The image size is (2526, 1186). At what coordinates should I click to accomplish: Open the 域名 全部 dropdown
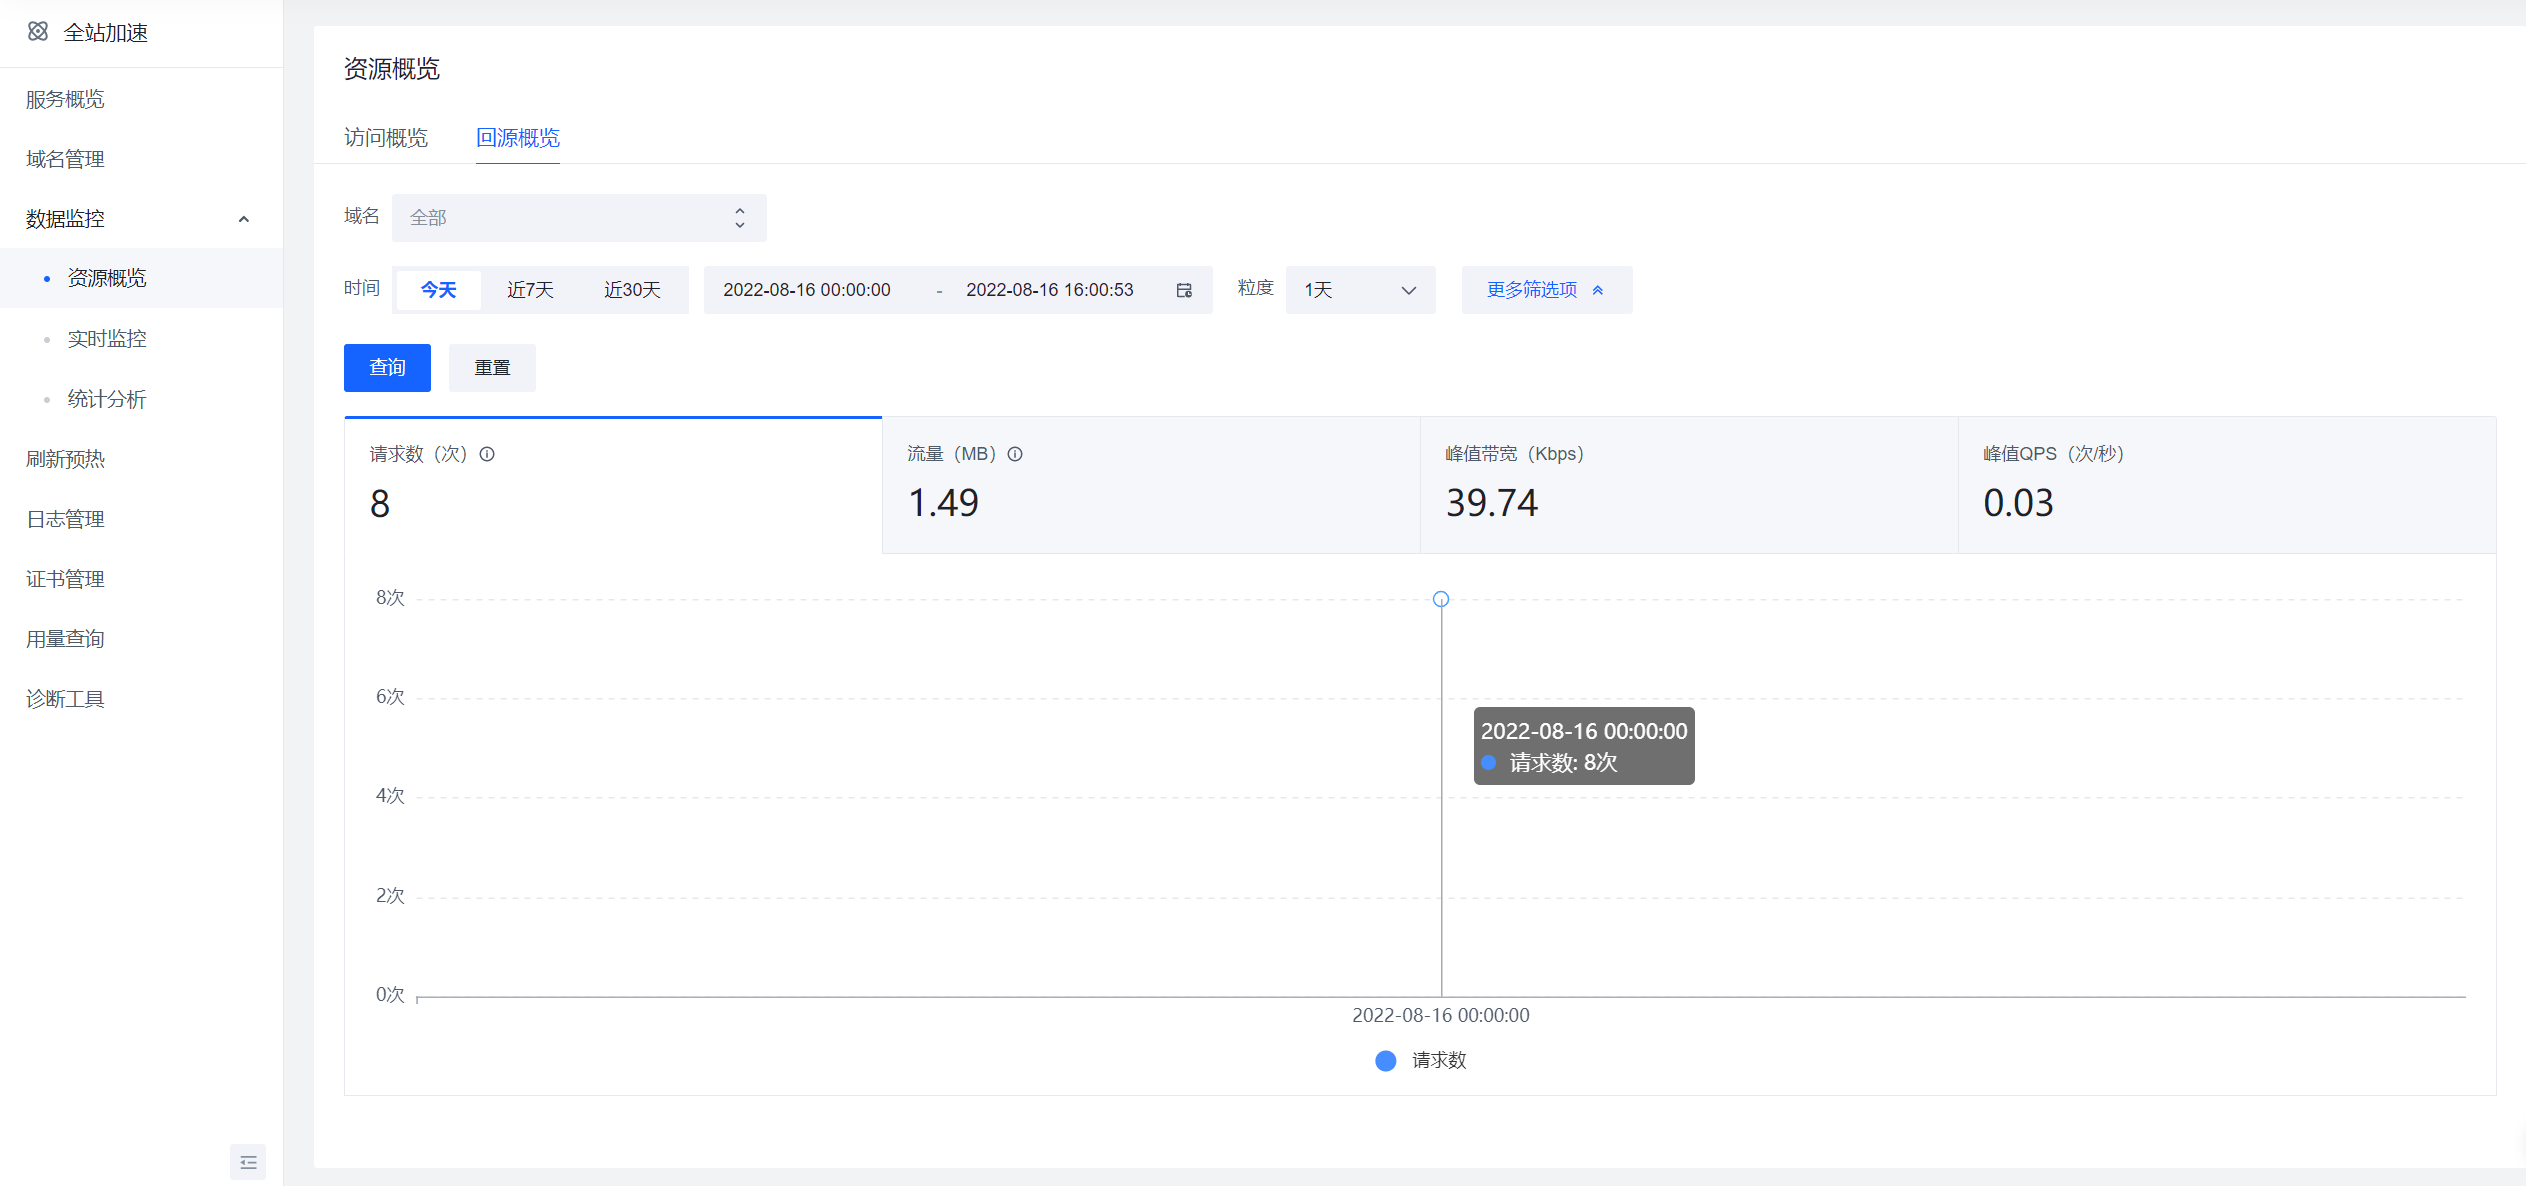pyautogui.click(x=578, y=218)
